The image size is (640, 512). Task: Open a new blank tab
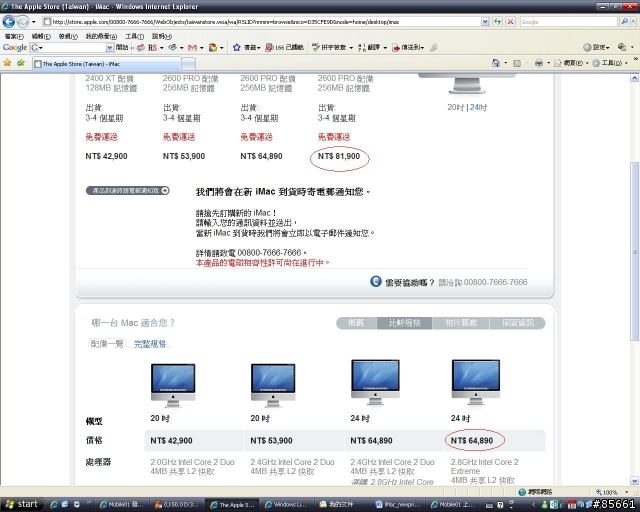[188, 64]
